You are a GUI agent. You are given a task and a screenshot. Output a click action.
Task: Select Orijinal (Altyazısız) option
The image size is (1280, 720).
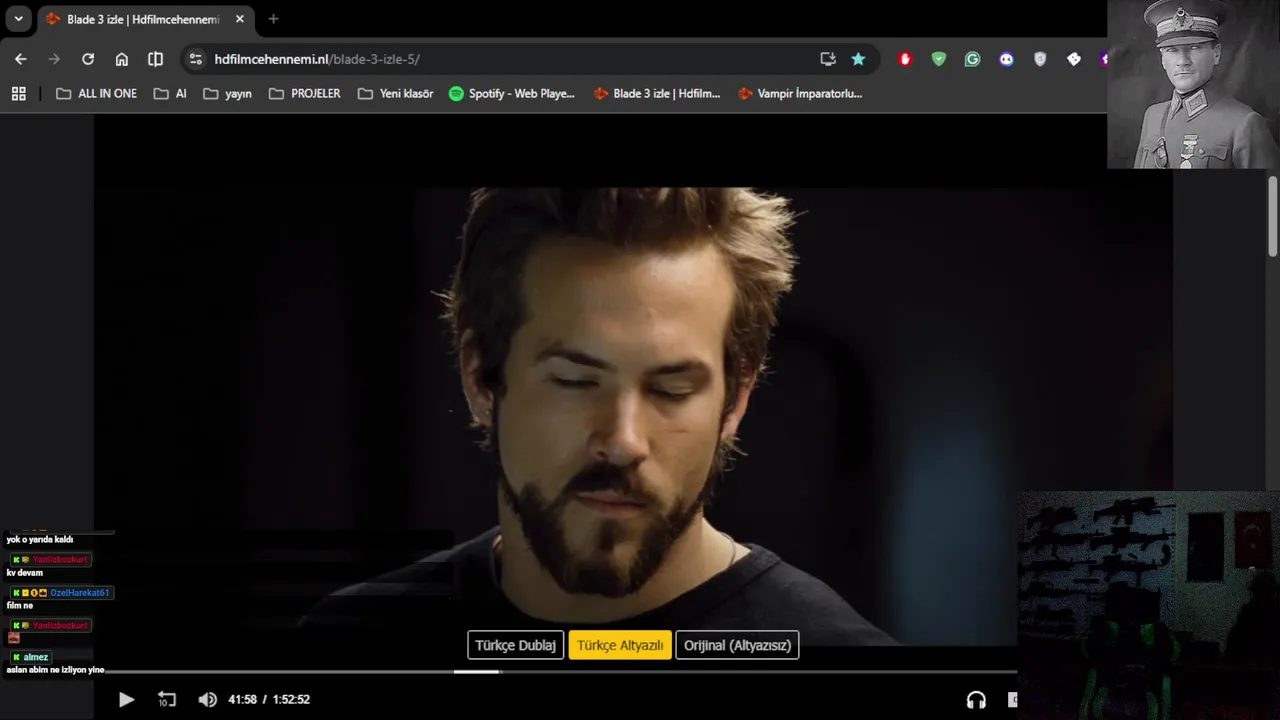coord(737,645)
